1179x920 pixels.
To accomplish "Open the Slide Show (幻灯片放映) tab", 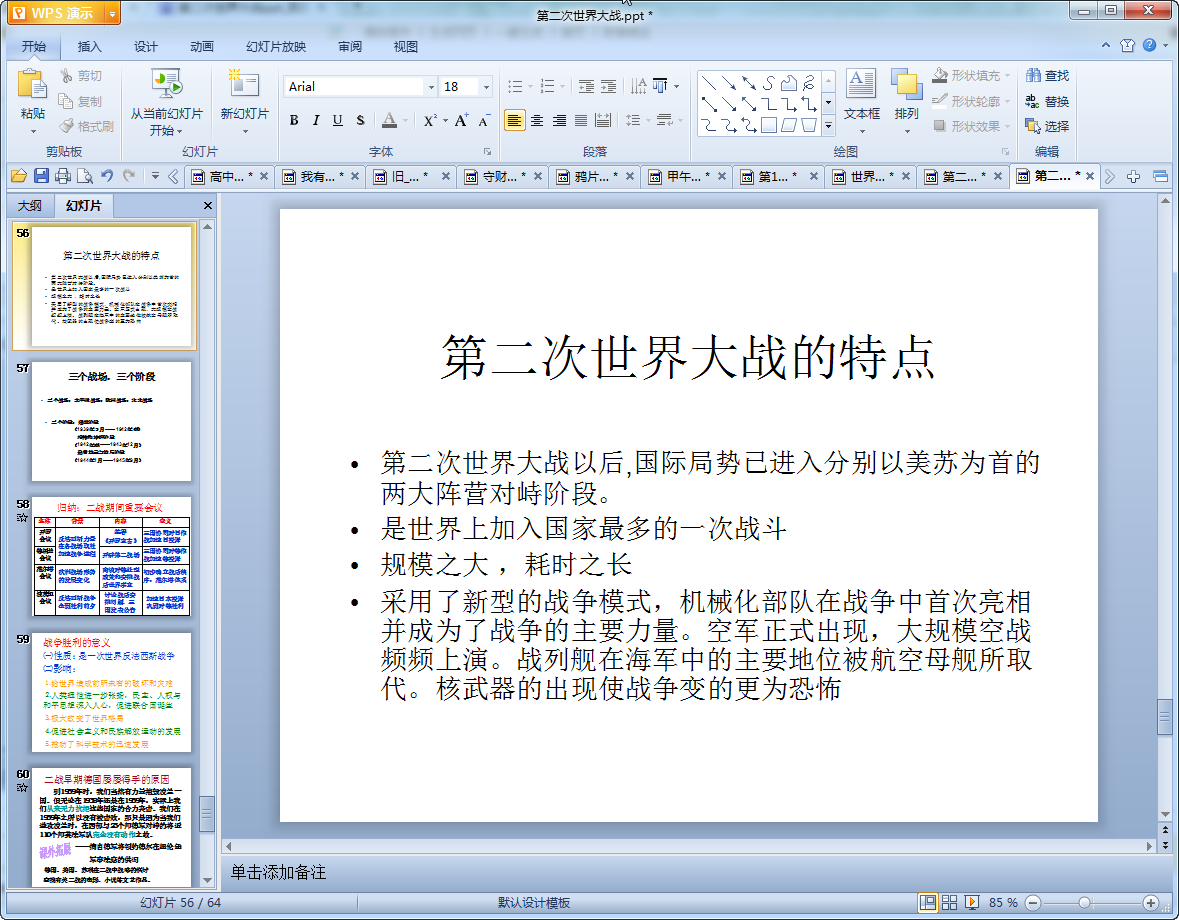I will point(276,47).
